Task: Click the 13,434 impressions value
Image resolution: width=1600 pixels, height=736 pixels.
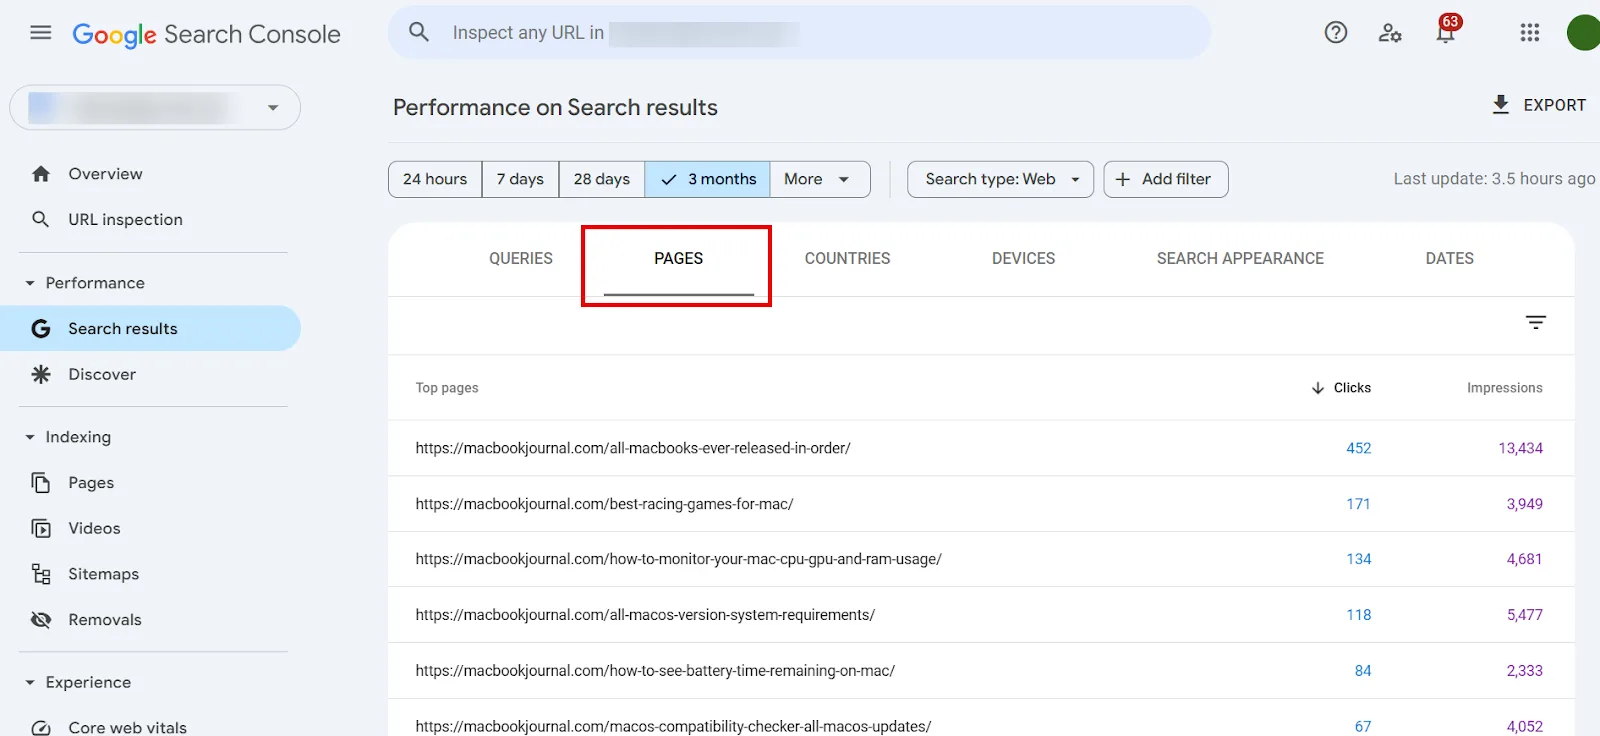Action: 1520,448
